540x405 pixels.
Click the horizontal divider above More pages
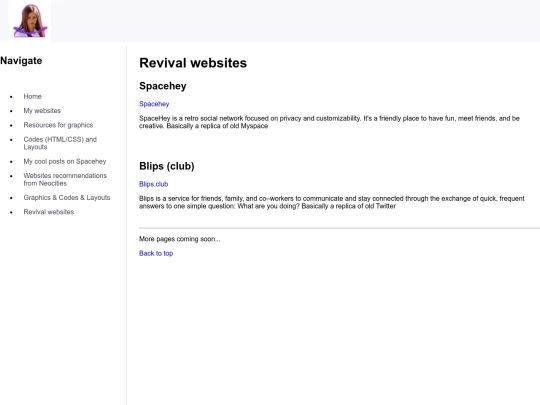(339, 228)
